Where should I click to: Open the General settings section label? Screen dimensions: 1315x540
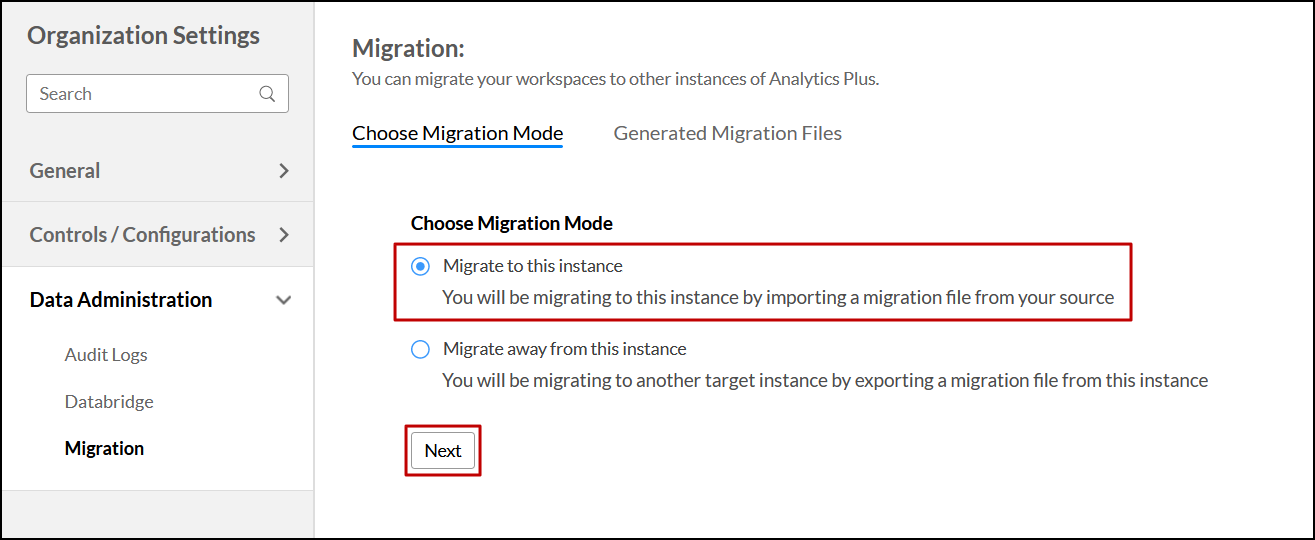[x=65, y=171]
